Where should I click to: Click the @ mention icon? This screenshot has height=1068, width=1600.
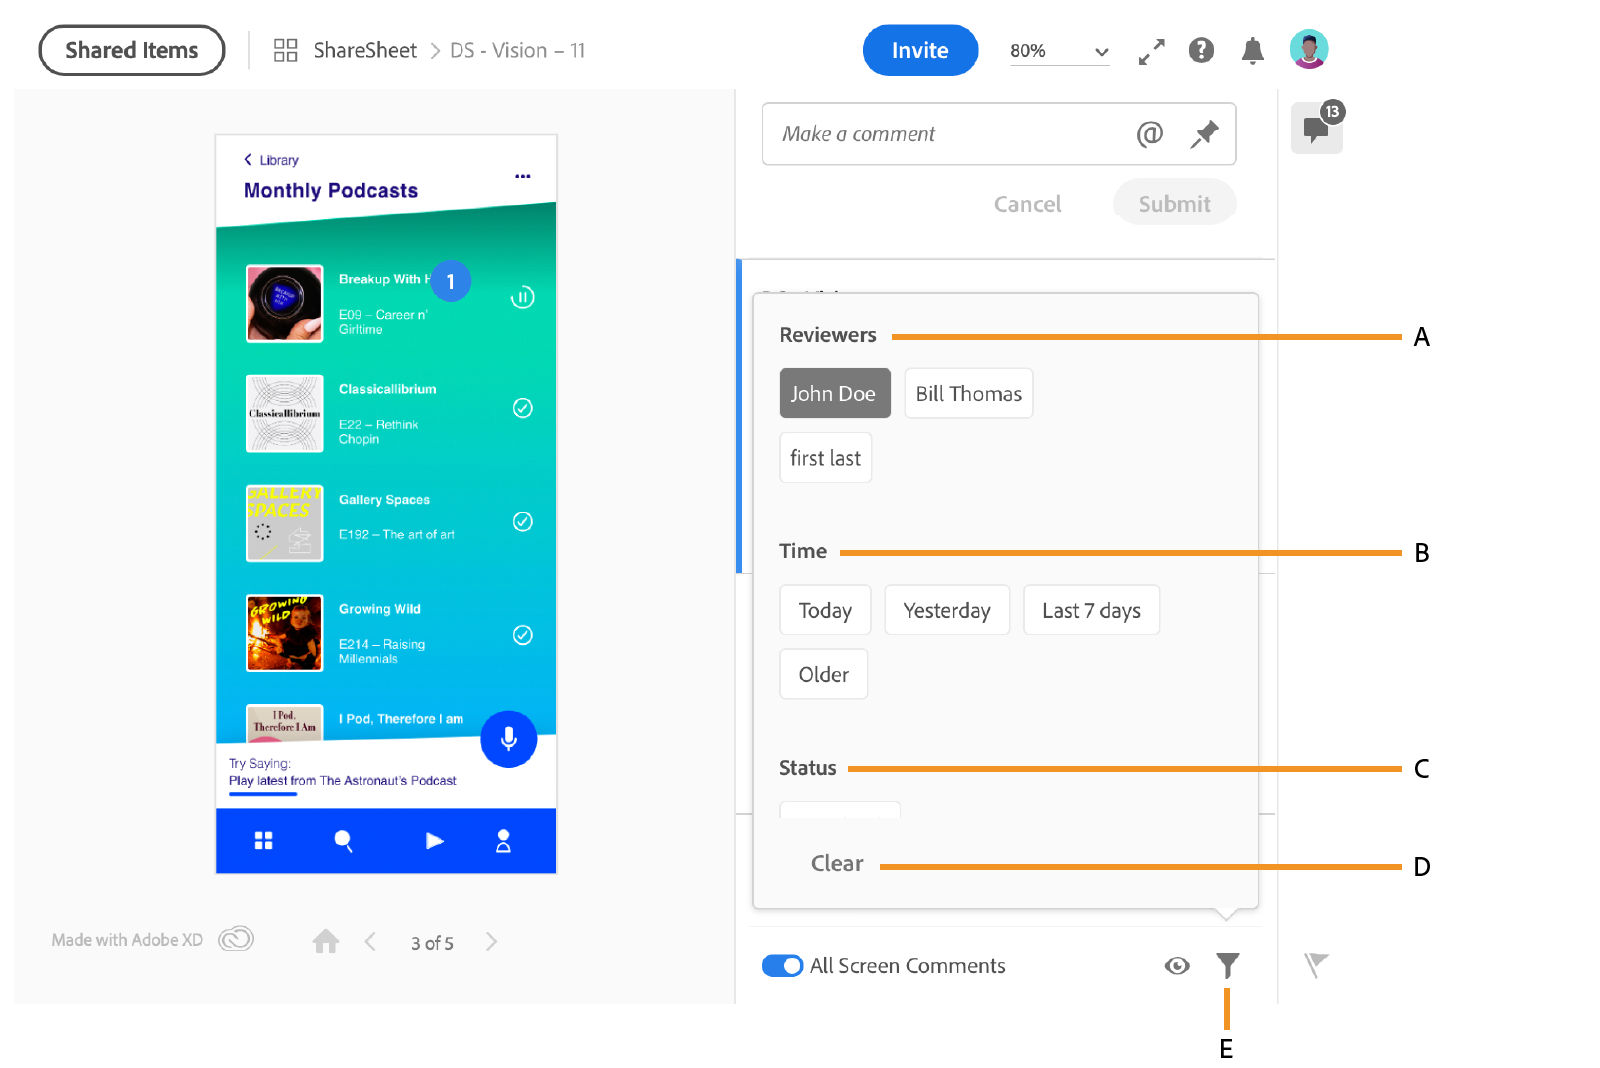[x=1150, y=133]
